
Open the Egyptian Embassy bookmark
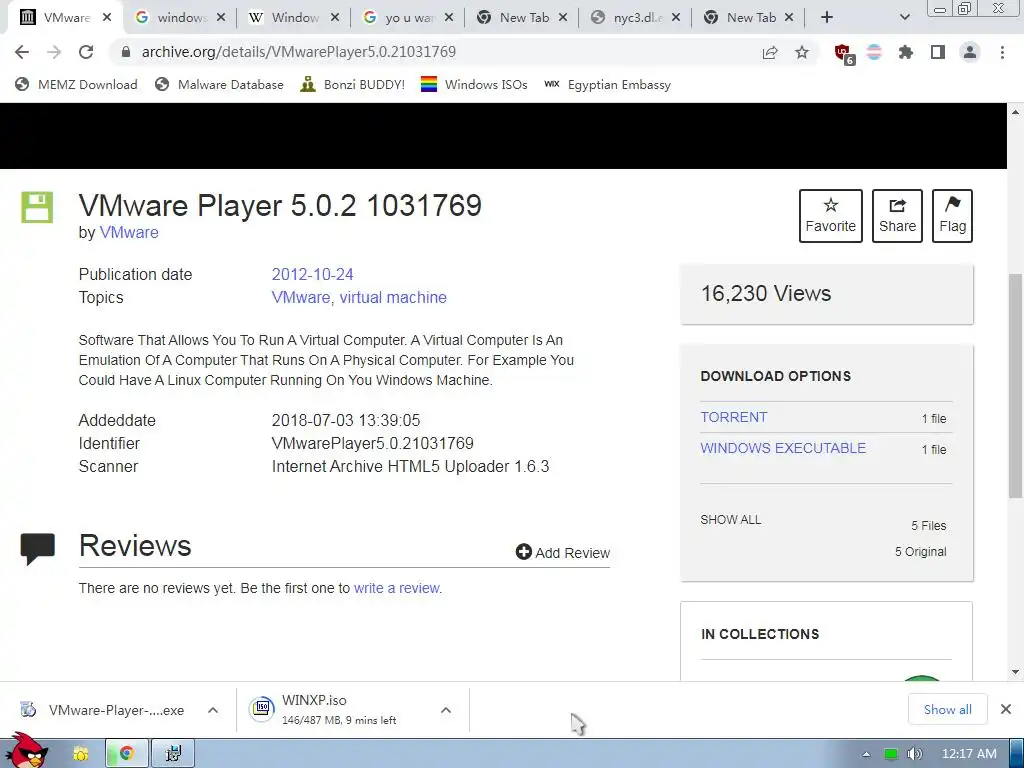pos(607,84)
